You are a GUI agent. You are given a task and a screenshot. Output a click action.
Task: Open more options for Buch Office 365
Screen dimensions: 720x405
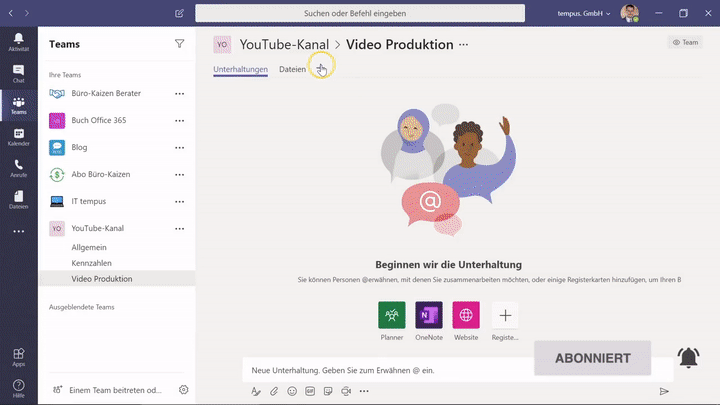(180, 121)
